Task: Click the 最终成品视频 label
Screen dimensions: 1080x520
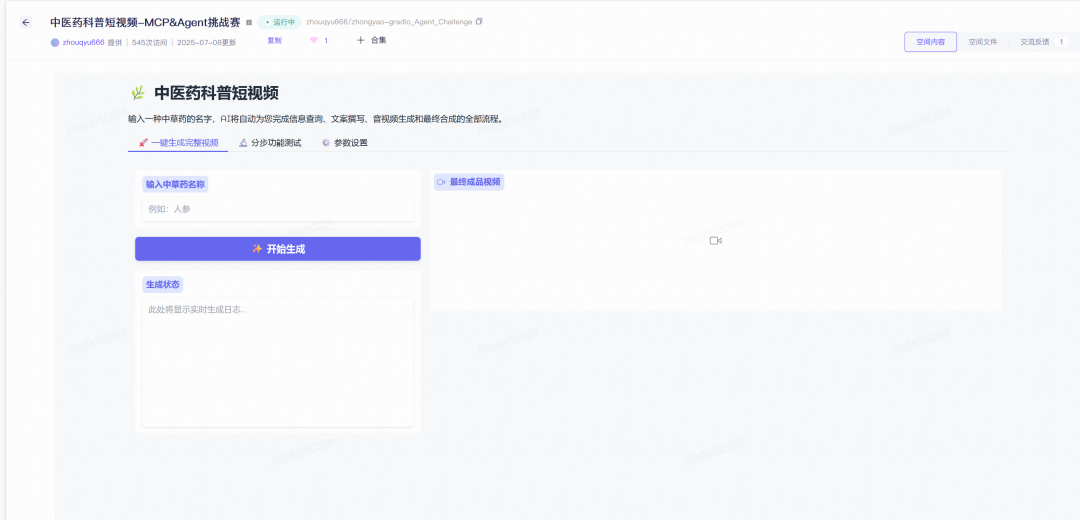Action: point(469,183)
